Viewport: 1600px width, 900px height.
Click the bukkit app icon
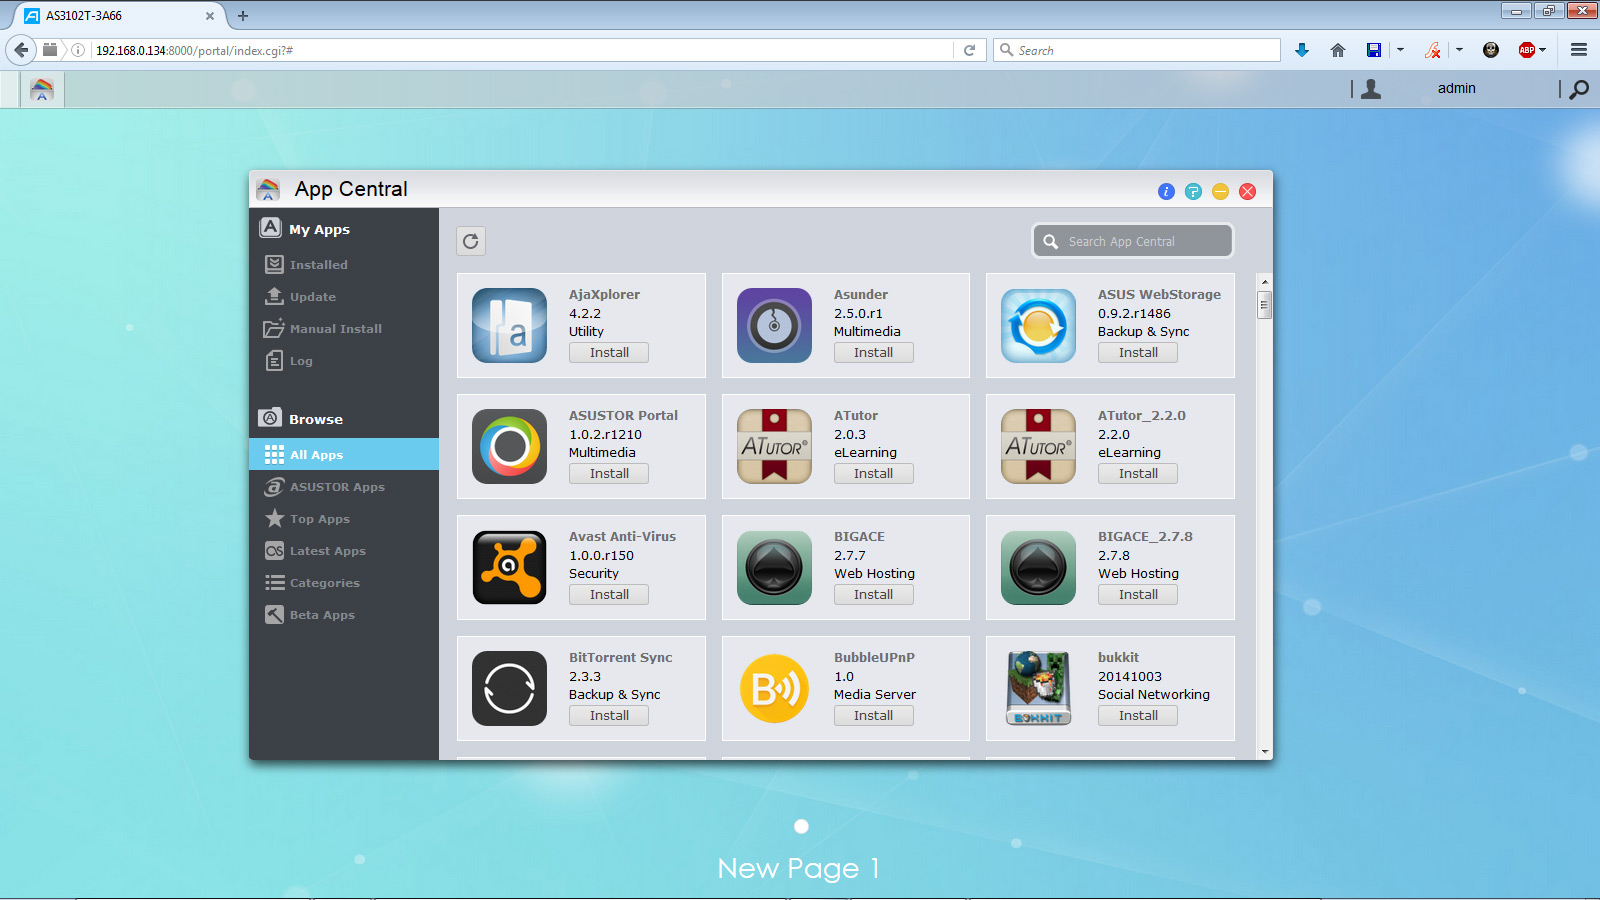[x=1038, y=688]
